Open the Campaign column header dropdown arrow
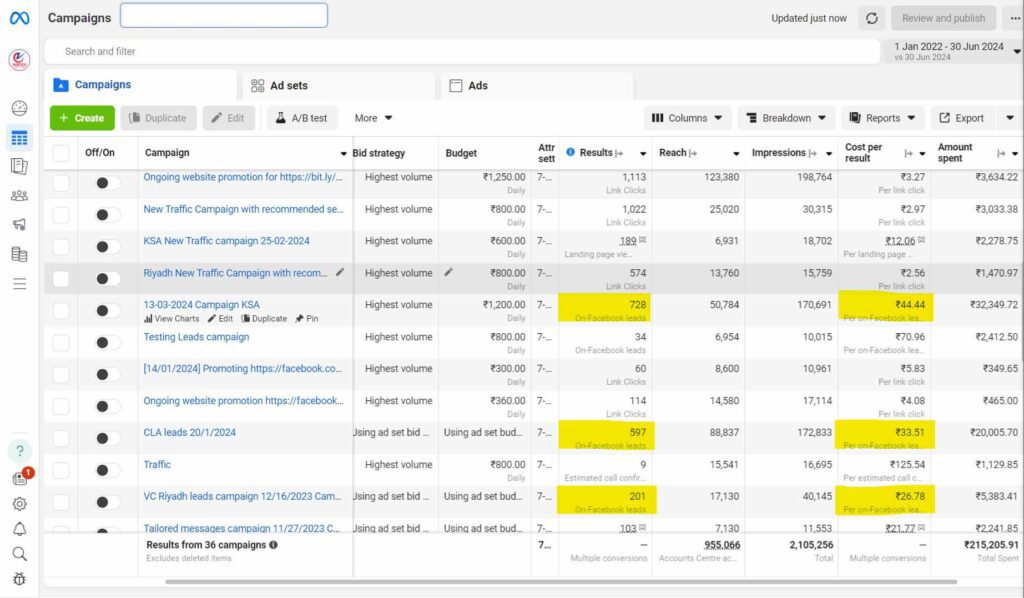Screen dimensions: 1024x598 (344, 153)
